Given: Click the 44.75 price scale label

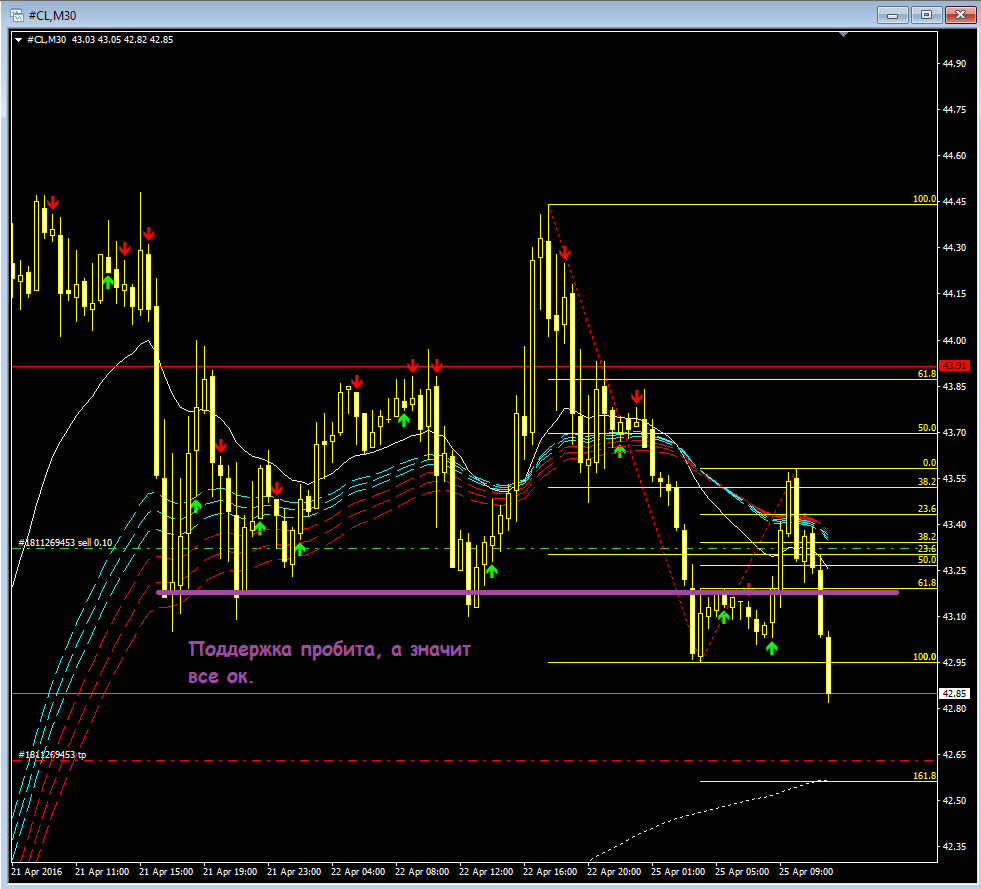Looking at the screenshot, I should click(954, 109).
